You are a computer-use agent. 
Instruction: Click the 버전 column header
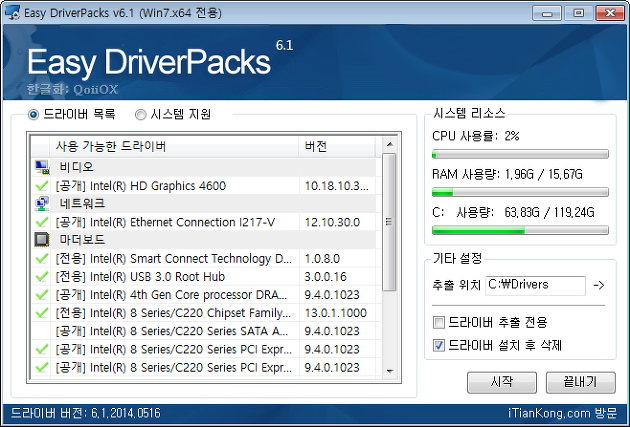(337, 147)
